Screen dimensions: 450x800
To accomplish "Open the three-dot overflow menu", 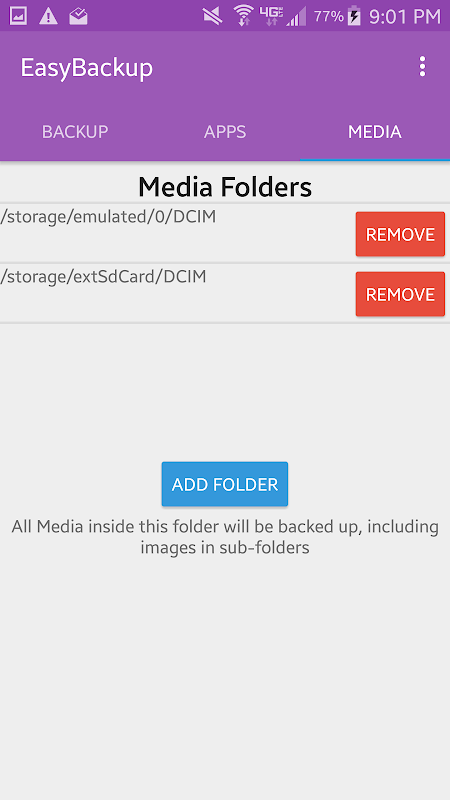I will coord(422,67).
